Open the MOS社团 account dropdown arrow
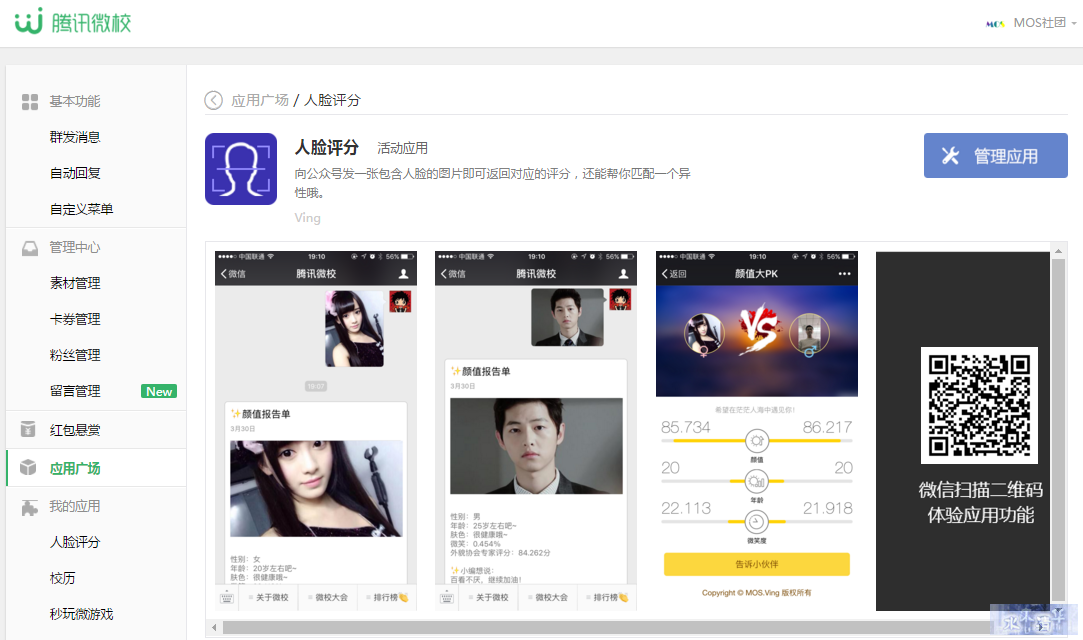1083x640 pixels. [x=1074, y=23]
